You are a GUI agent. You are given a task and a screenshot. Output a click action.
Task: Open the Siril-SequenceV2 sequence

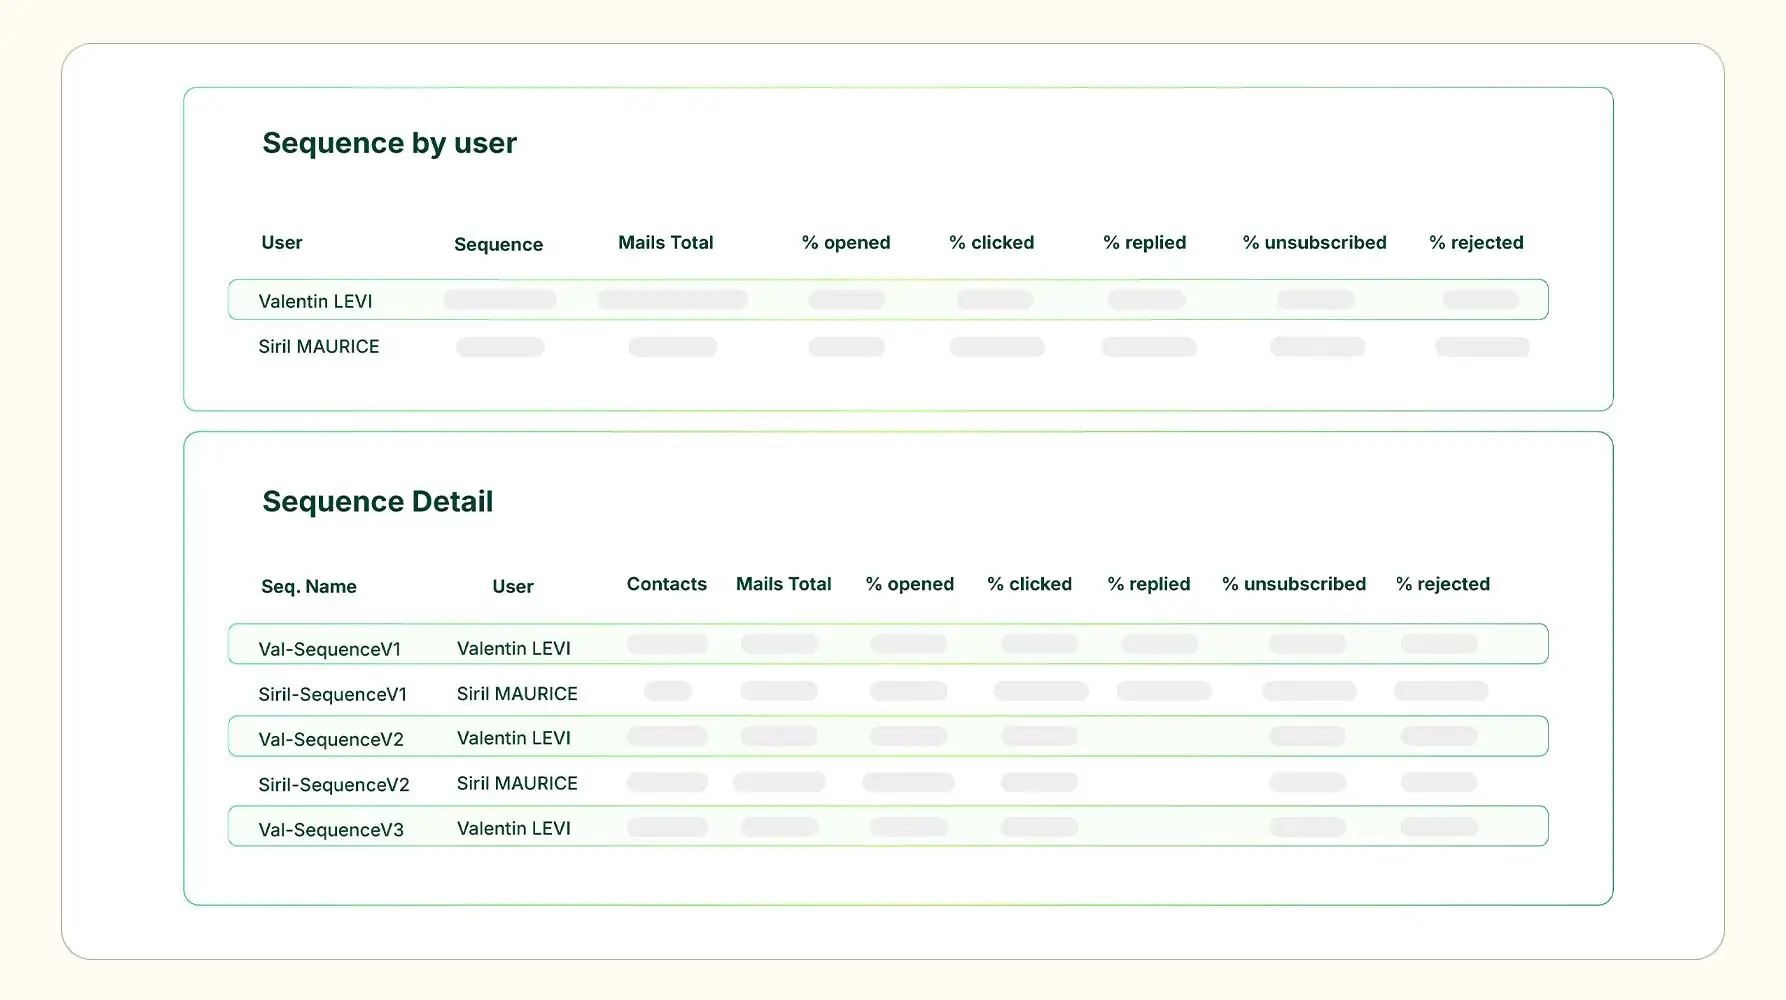[x=333, y=784]
